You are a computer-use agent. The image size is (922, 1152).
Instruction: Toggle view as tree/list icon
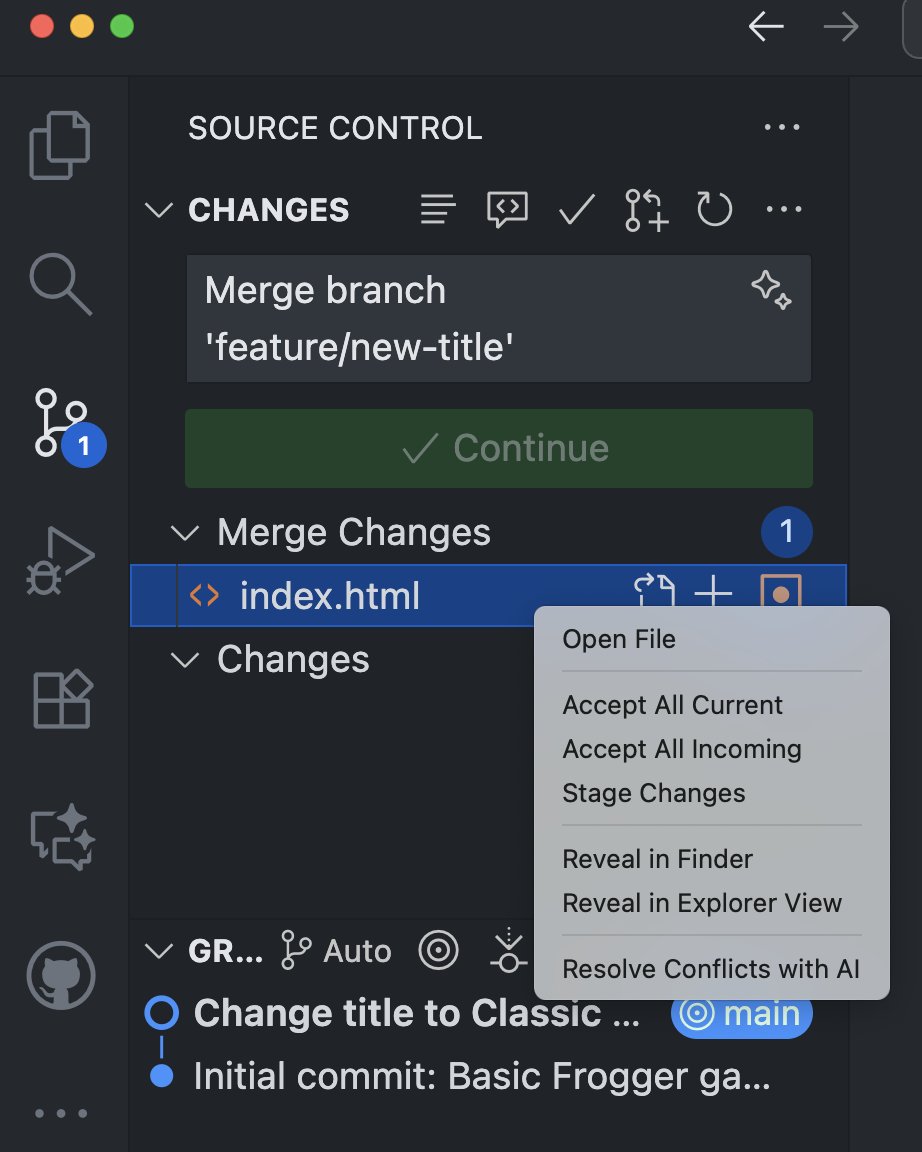[438, 210]
